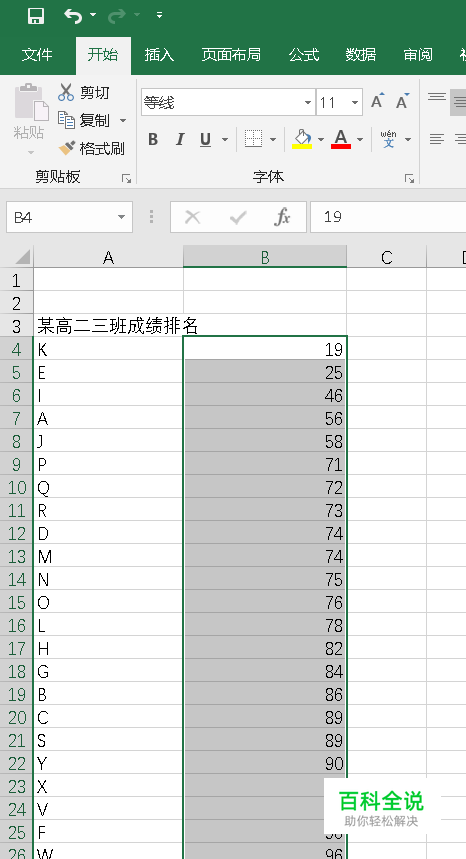Expand the Name Box dropdown arrow
This screenshot has height=859, width=466.
[x=122, y=217]
